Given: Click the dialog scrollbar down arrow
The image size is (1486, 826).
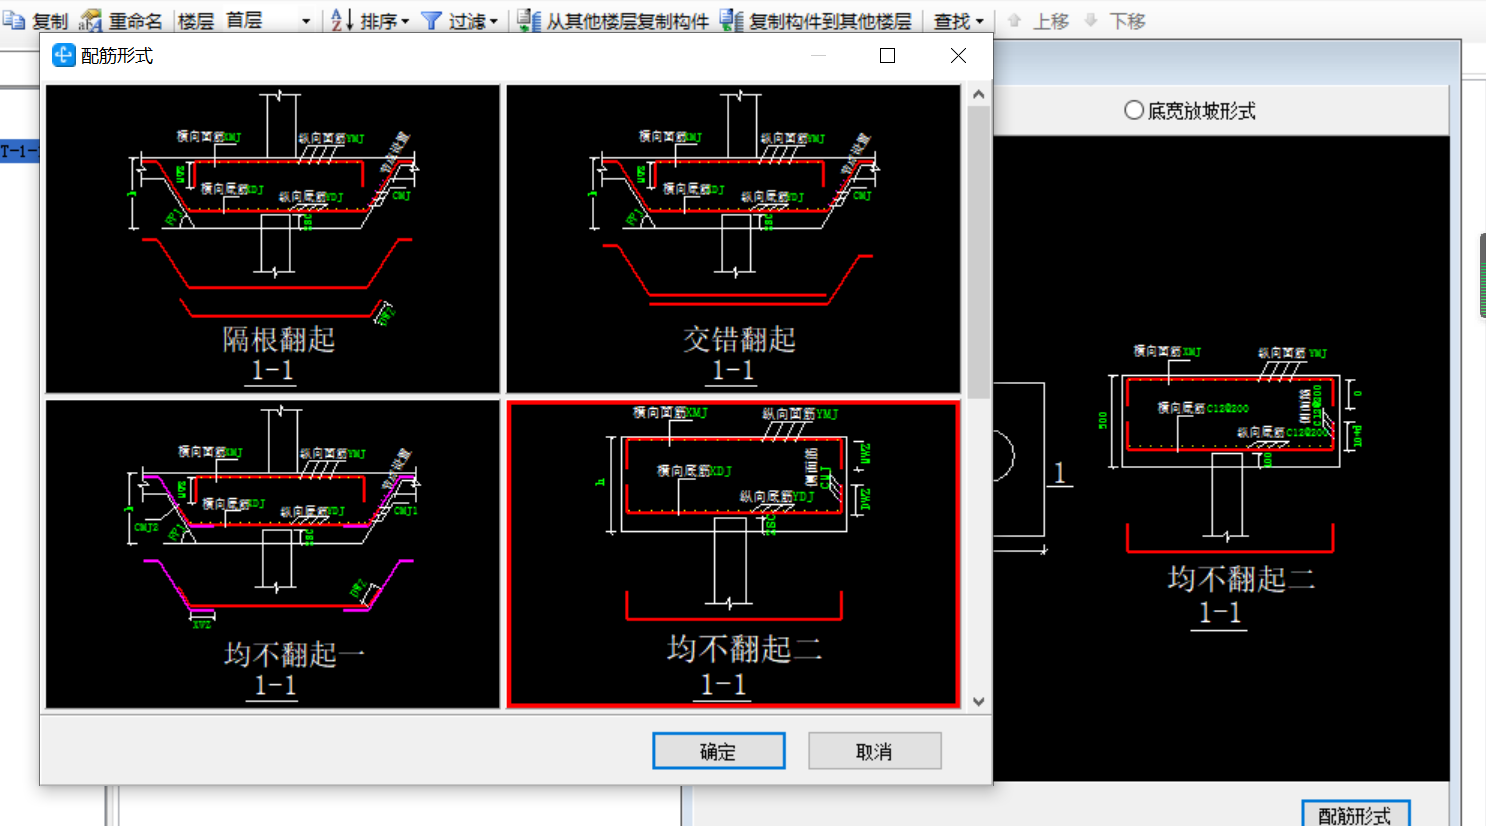Looking at the screenshot, I should [978, 701].
